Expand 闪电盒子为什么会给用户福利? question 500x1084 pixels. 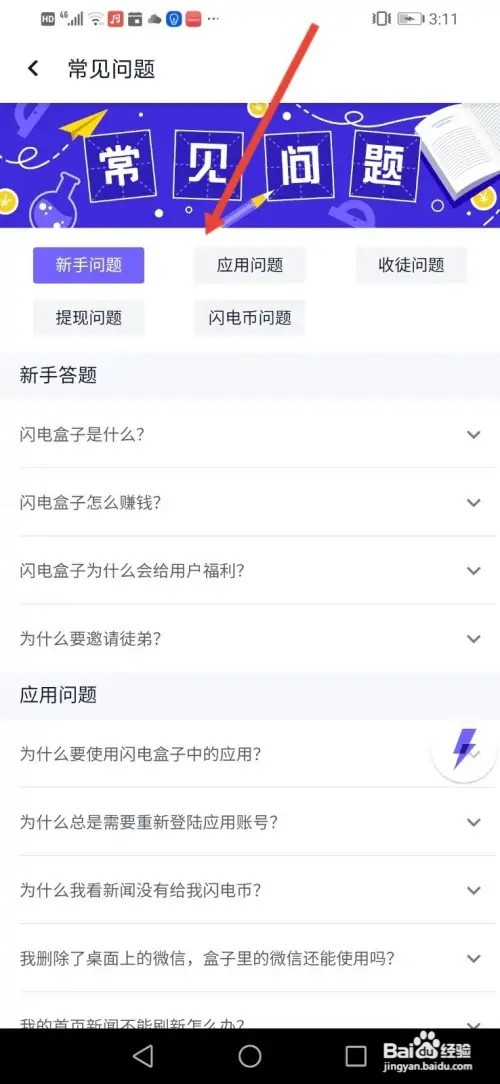click(x=250, y=570)
